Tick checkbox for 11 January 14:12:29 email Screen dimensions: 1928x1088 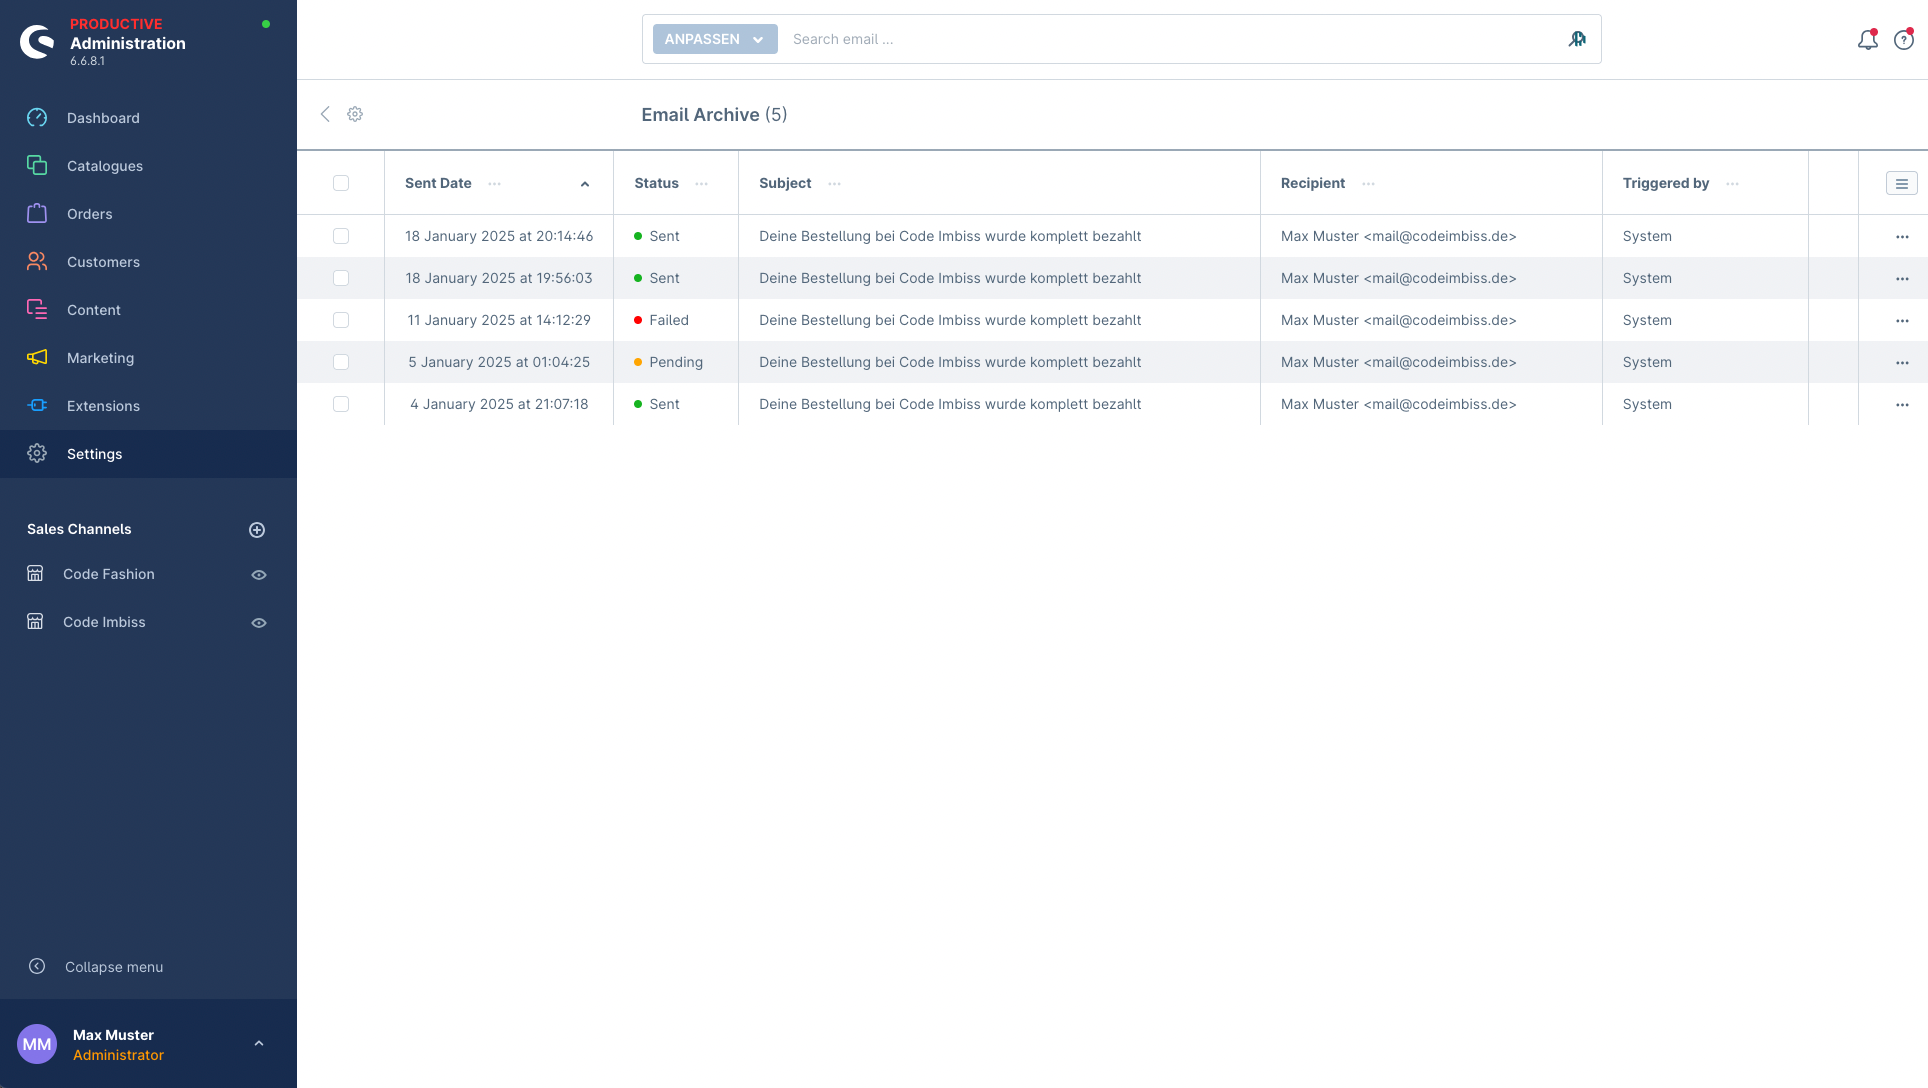coord(341,320)
